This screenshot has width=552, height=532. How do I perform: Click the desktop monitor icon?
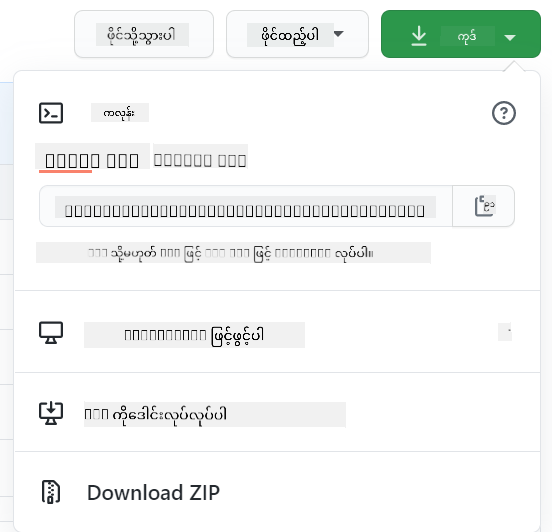pyautogui.click(x=51, y=333)
